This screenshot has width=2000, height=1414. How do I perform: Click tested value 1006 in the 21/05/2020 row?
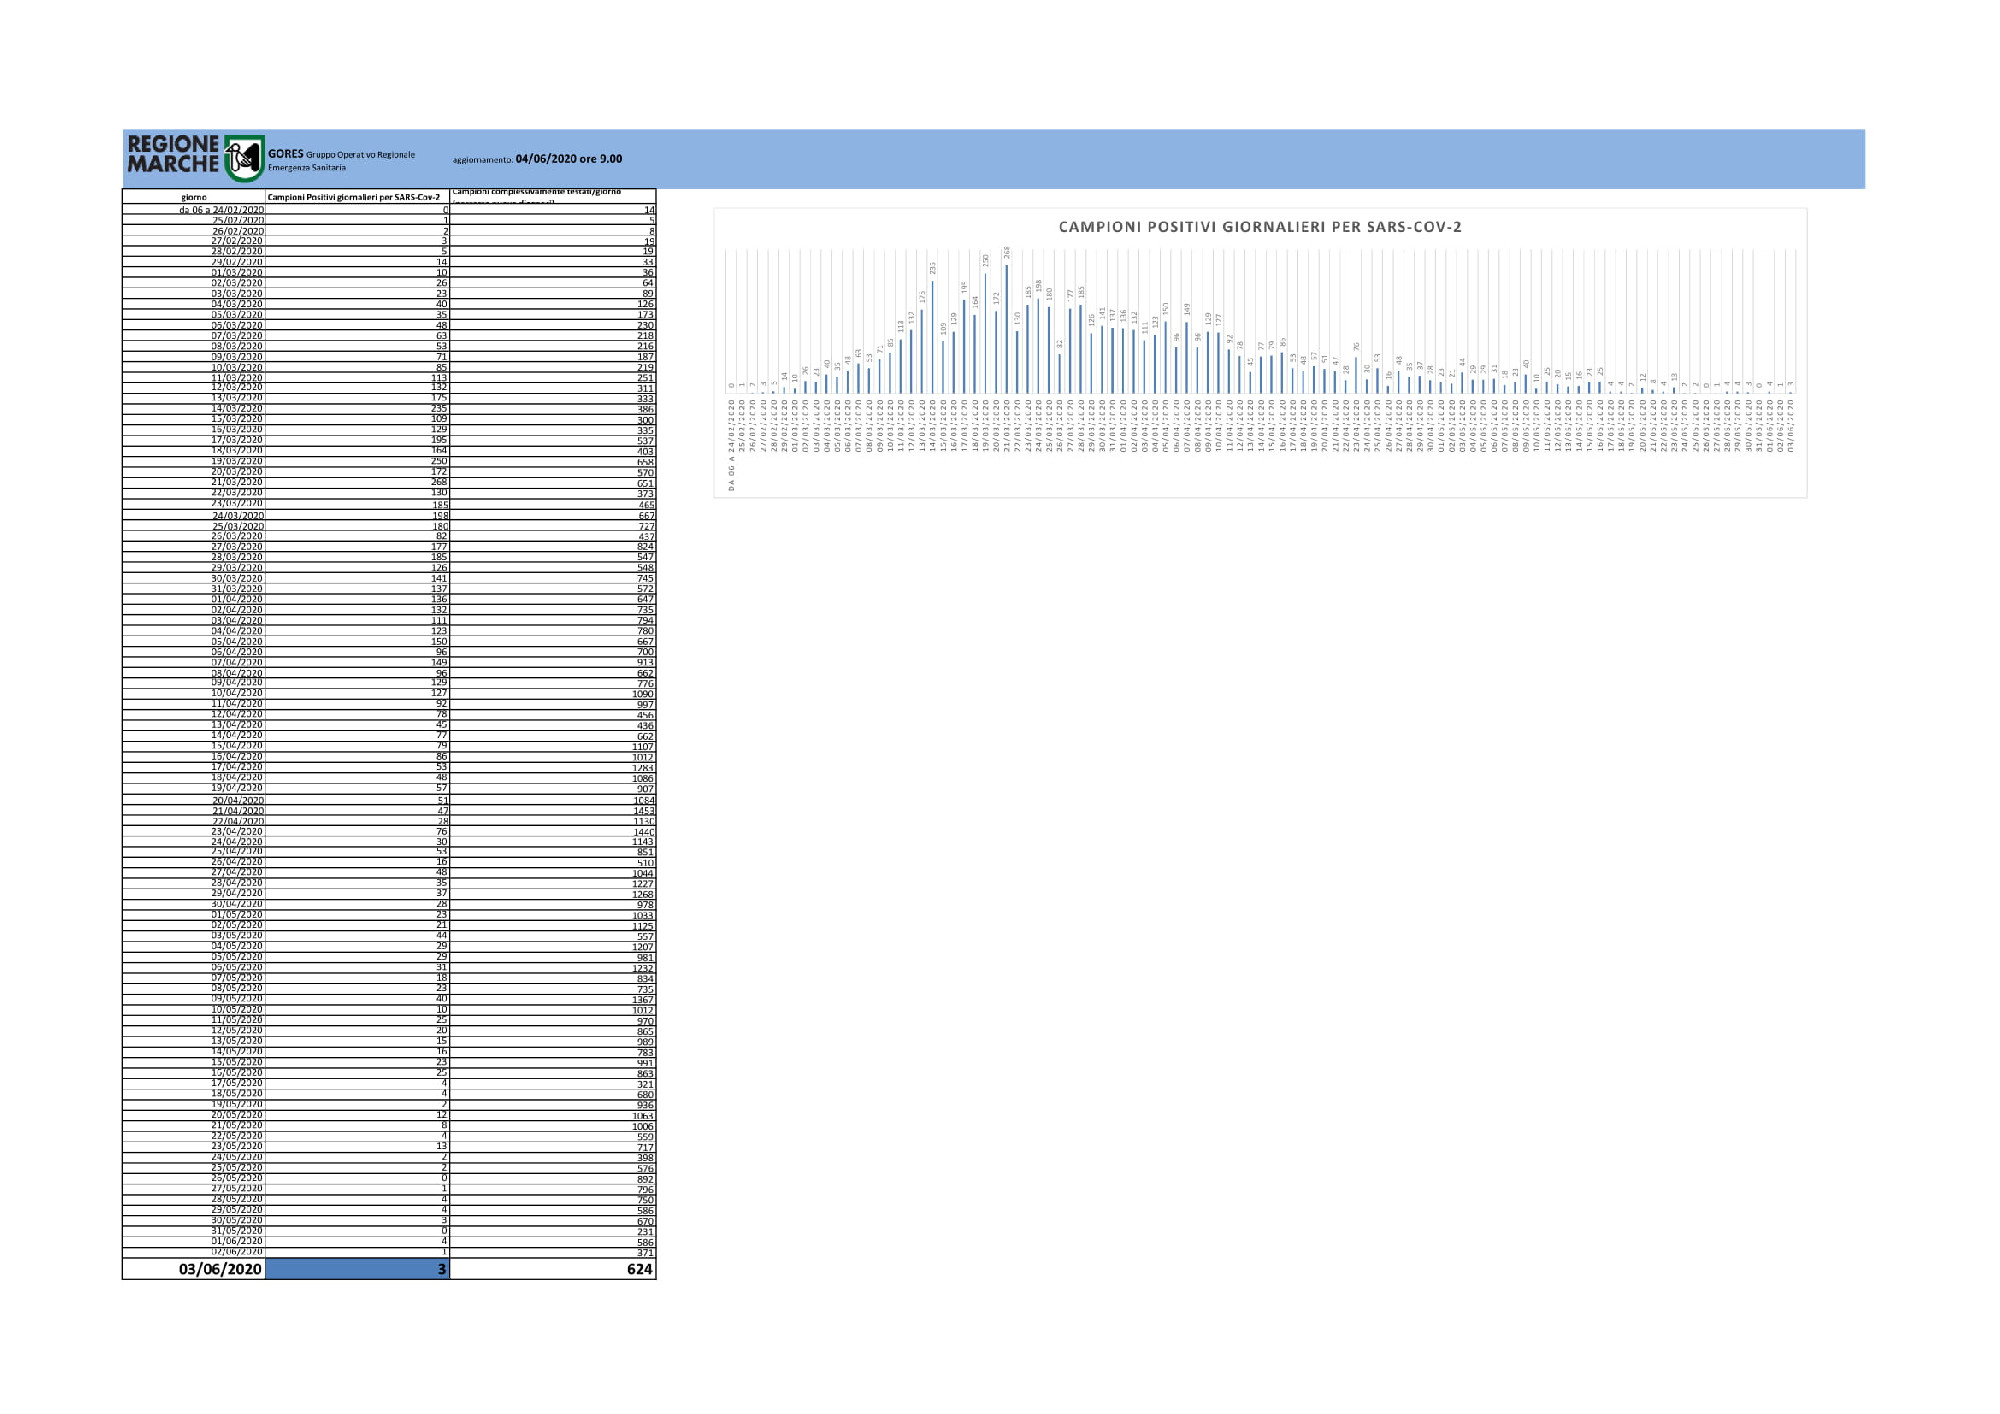point(642,1127)
